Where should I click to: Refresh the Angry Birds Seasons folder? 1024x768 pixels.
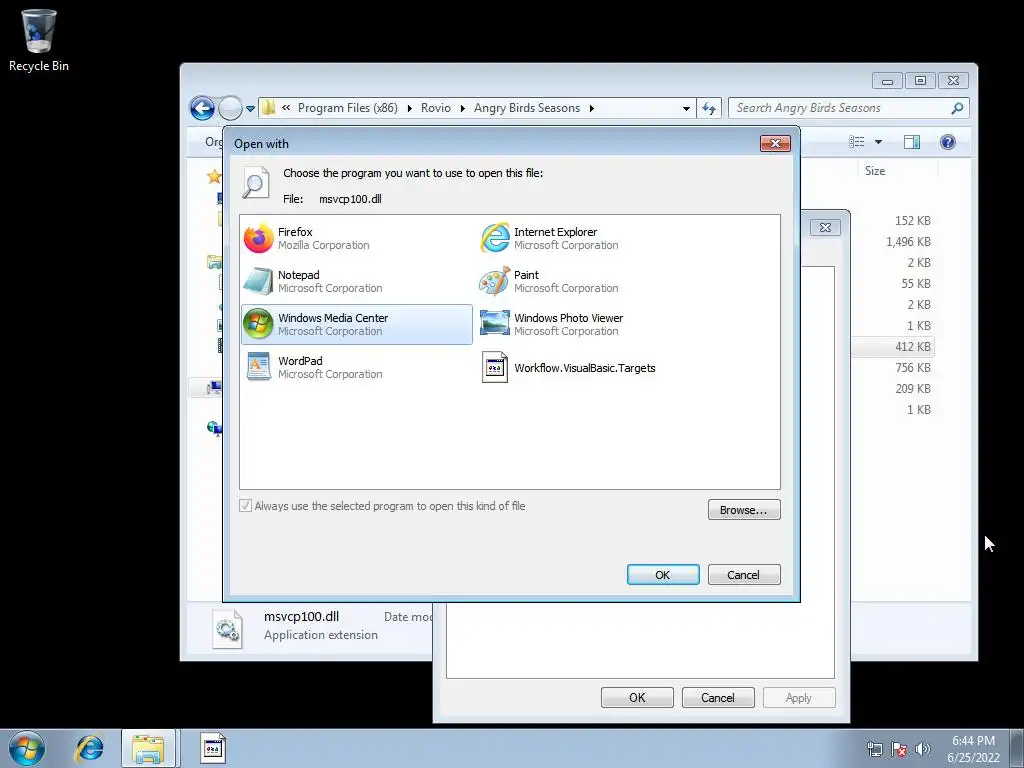tap(709, 108)
